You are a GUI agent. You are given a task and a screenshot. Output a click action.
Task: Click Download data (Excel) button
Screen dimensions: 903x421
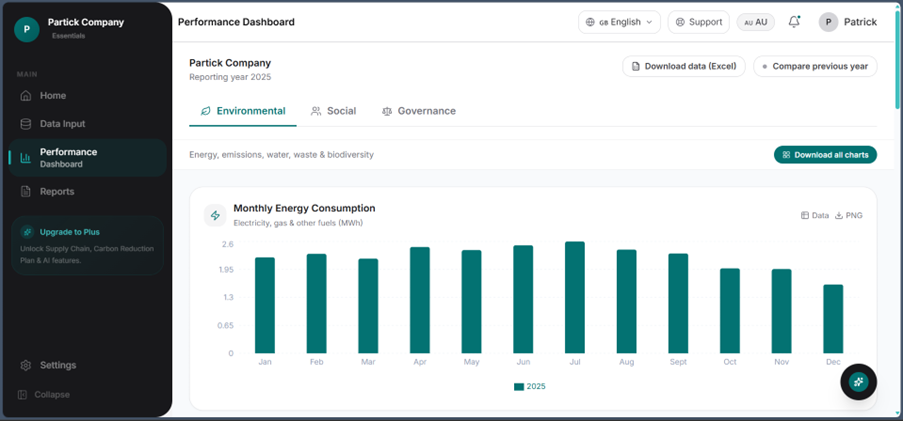(684, 66)
